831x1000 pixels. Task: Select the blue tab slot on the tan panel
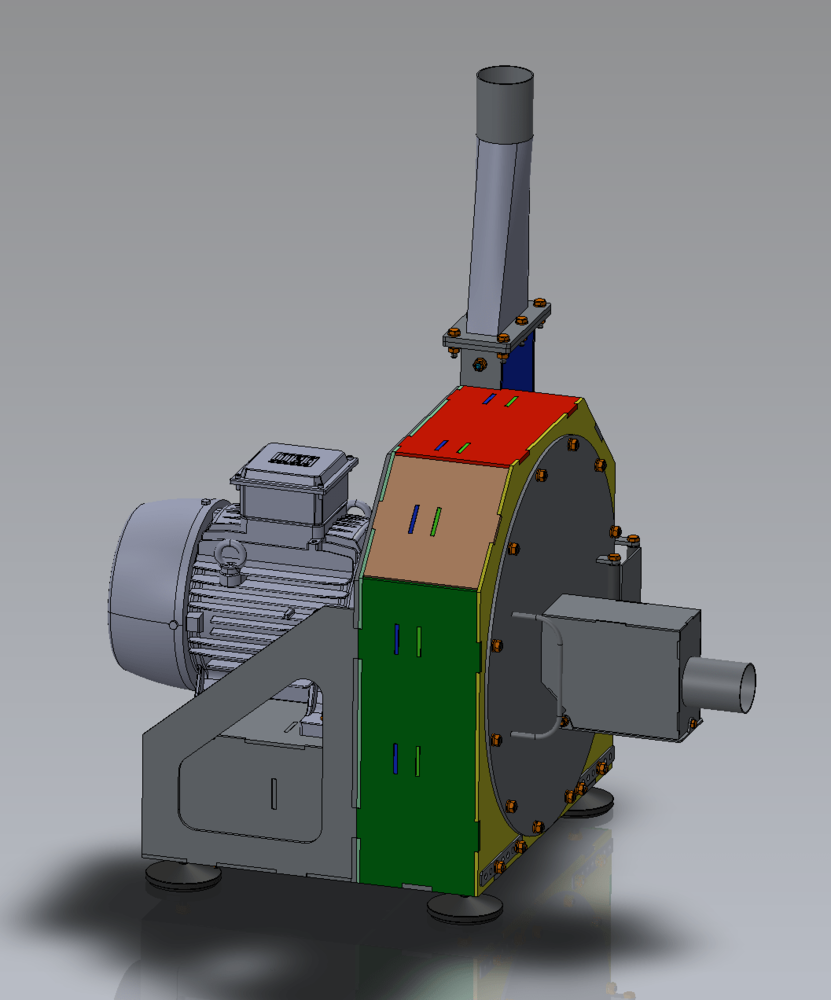[413, 519]
